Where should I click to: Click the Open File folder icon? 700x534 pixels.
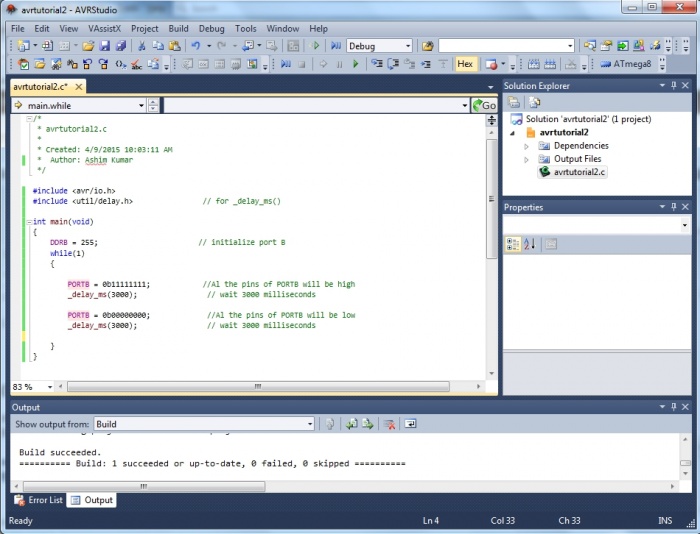coord(88,46)
